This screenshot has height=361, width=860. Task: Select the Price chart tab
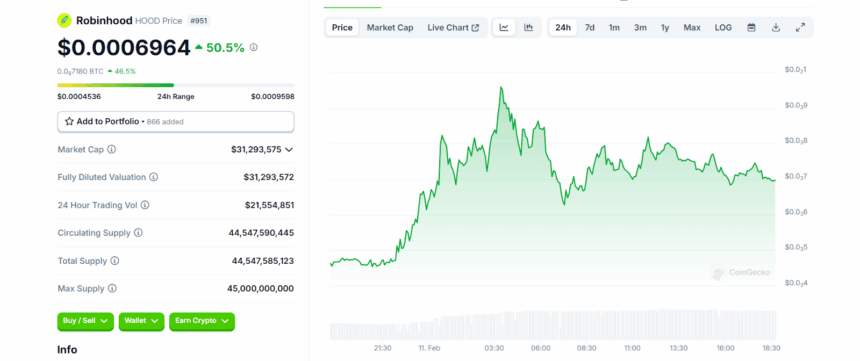coord(342,27)
